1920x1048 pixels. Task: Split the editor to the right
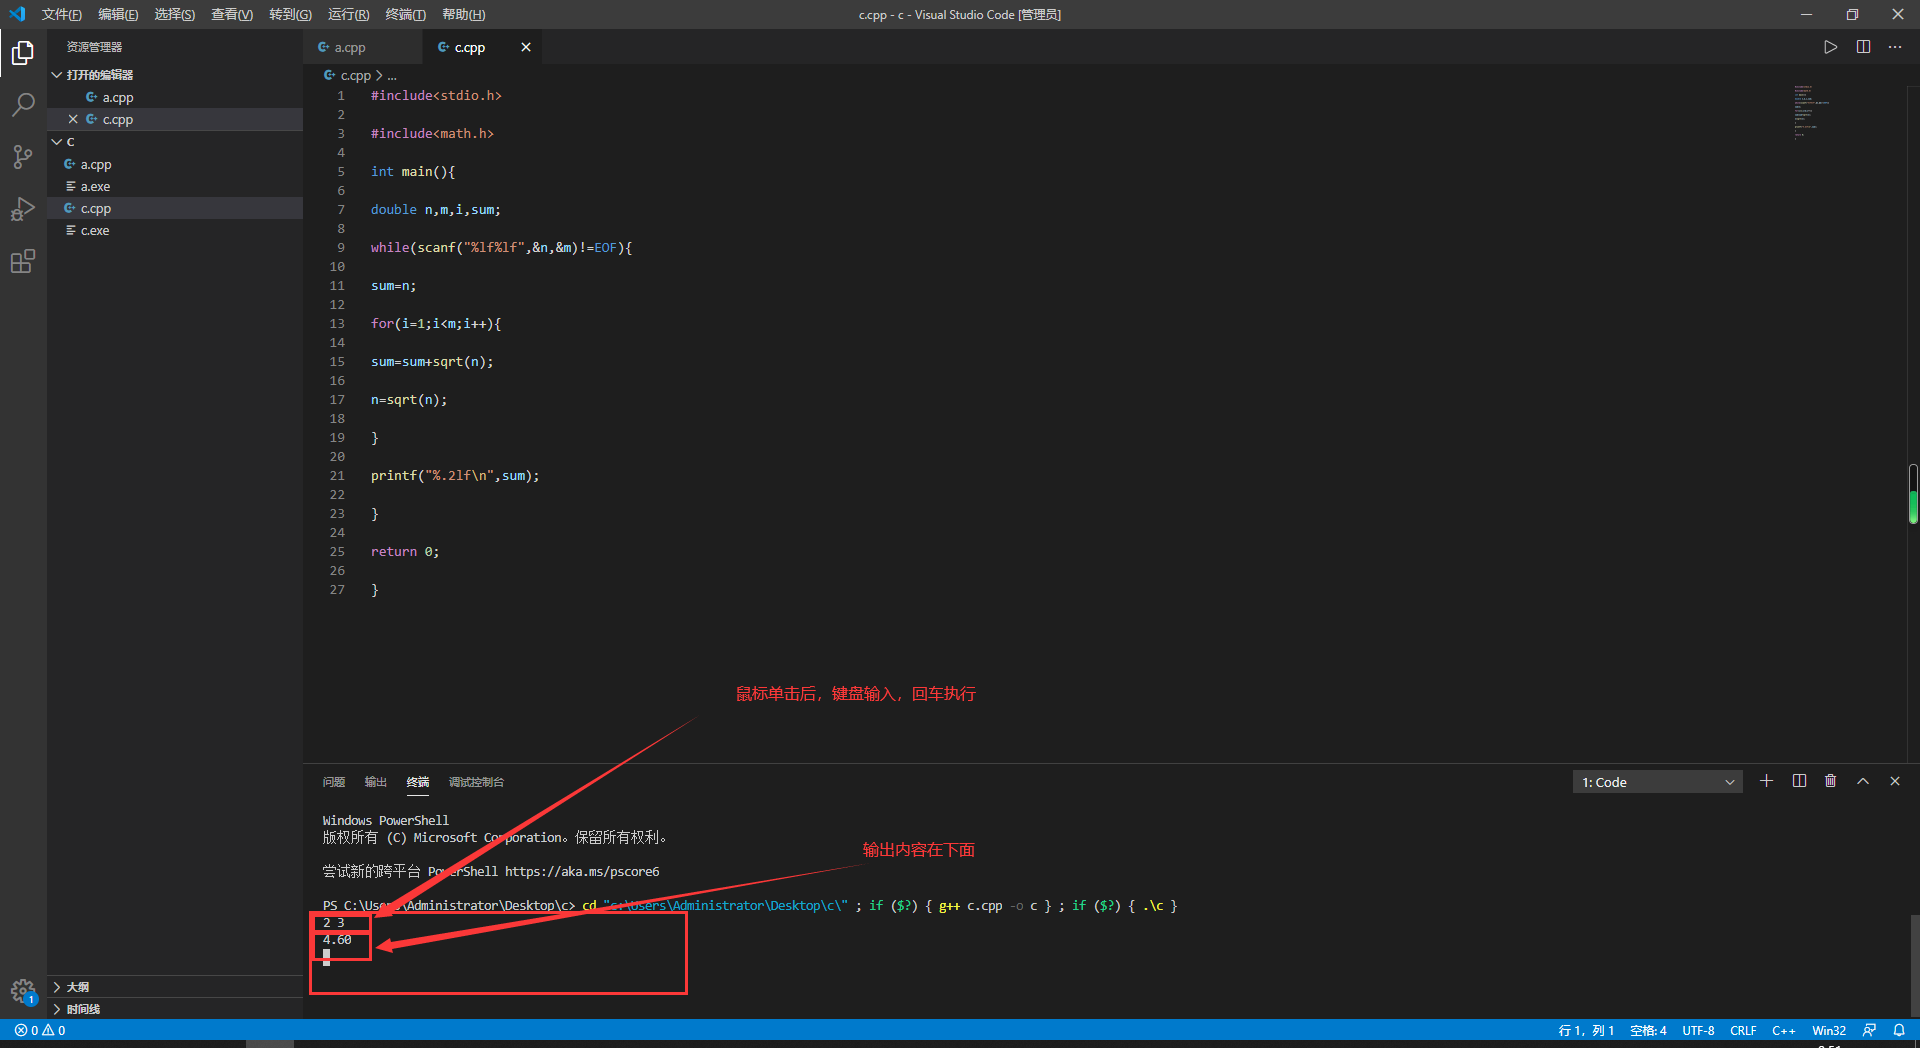[1863, 47]
